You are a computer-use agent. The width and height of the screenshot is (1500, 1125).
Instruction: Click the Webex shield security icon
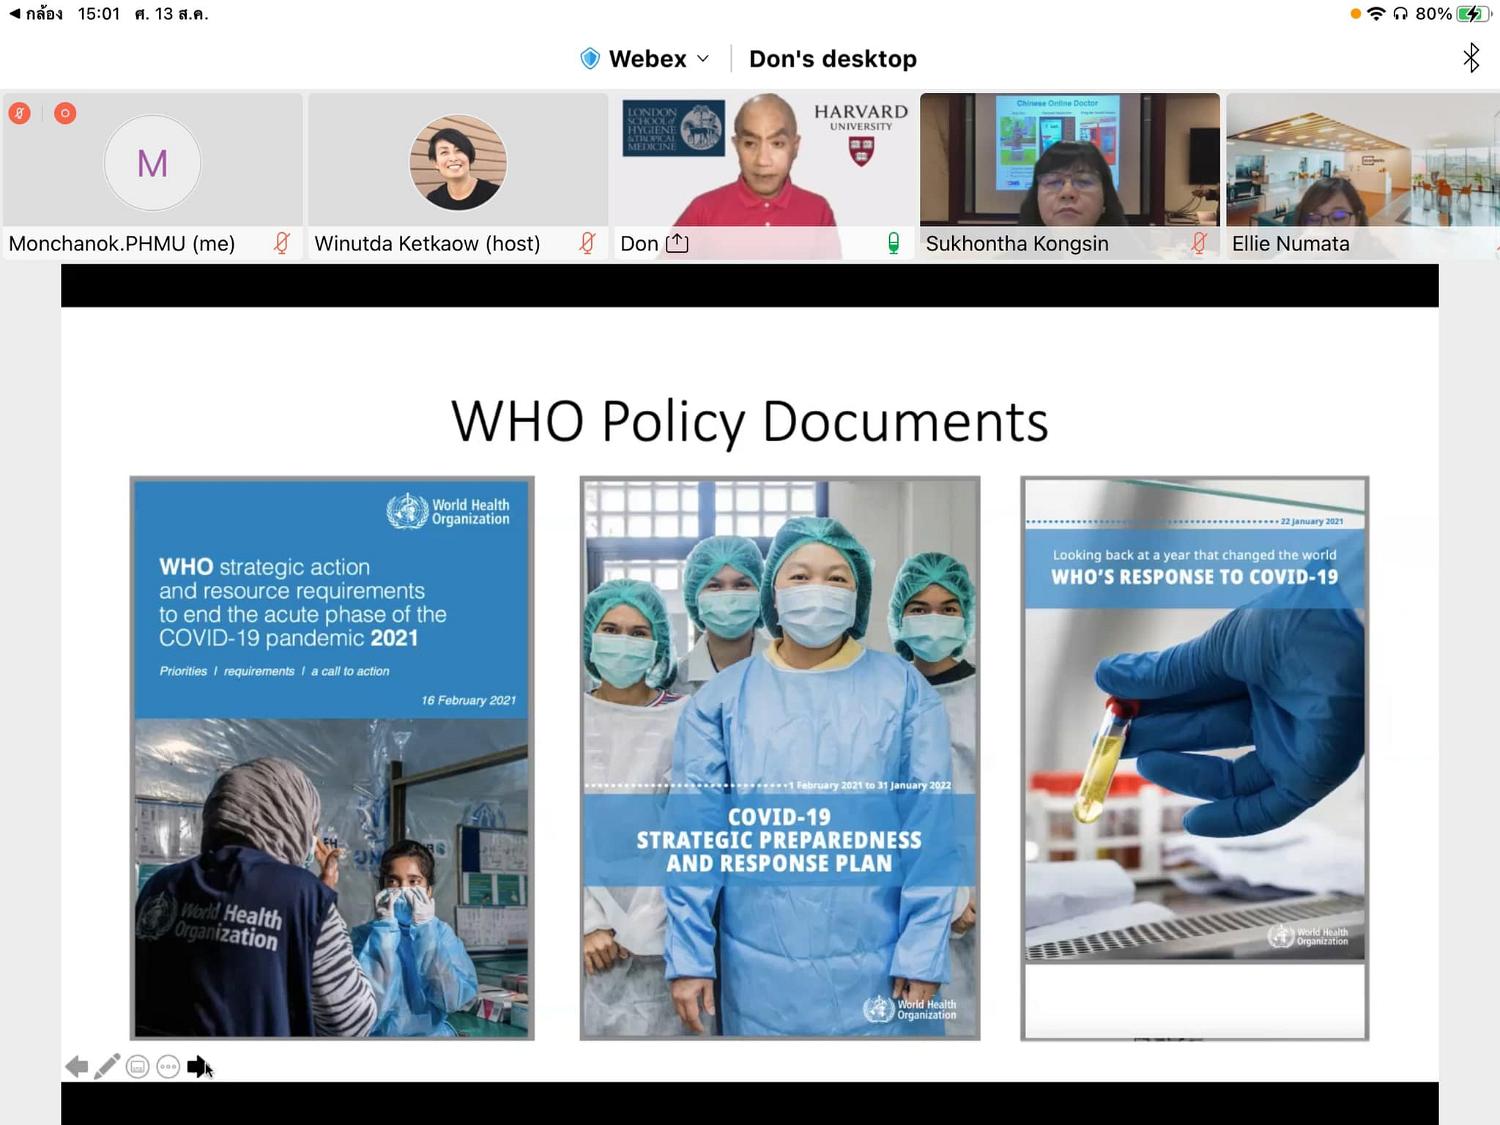(x=590, y=59)
